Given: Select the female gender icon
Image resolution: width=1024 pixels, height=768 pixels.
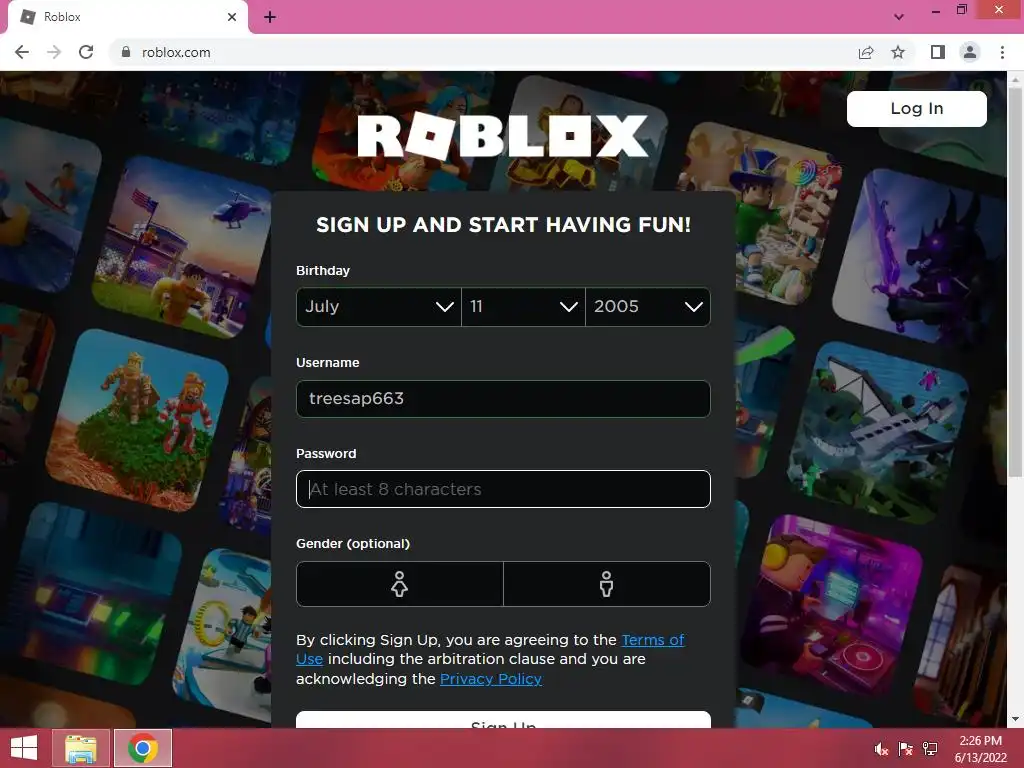Looking at the screenshot, I should pyautogui.click(x=400, y=584).
